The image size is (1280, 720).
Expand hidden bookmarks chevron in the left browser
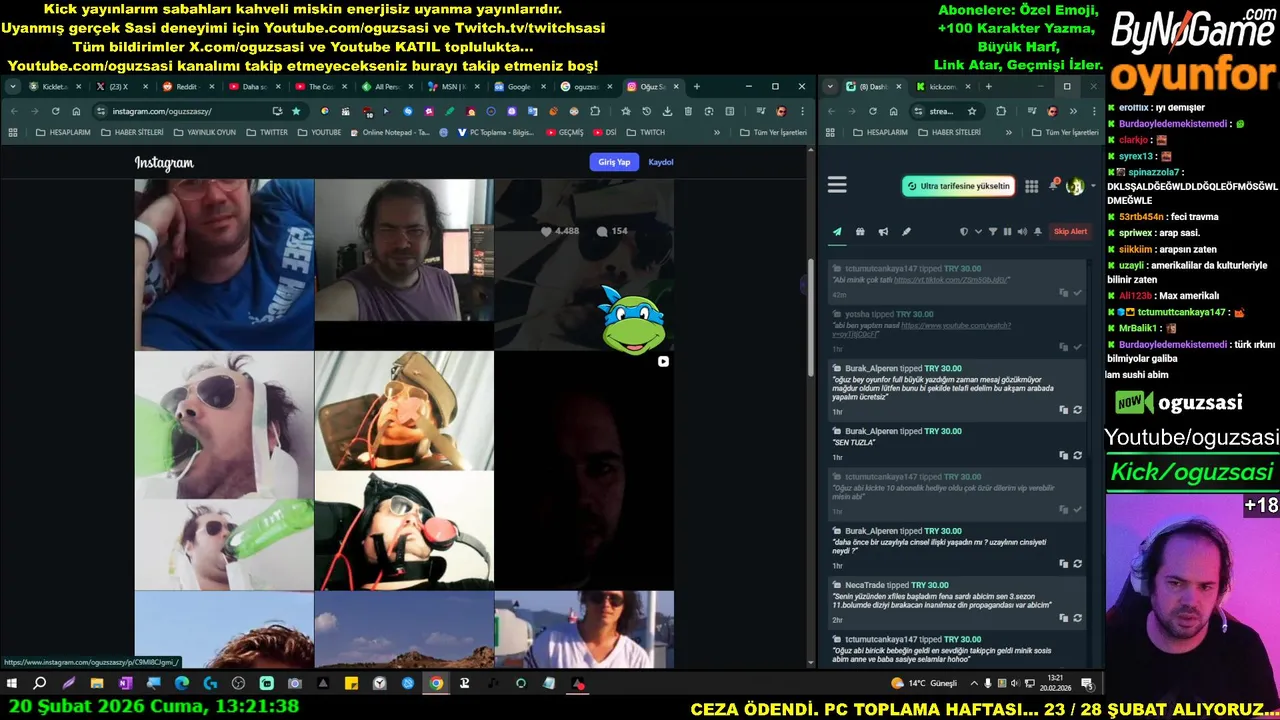(x=716, y=132)
